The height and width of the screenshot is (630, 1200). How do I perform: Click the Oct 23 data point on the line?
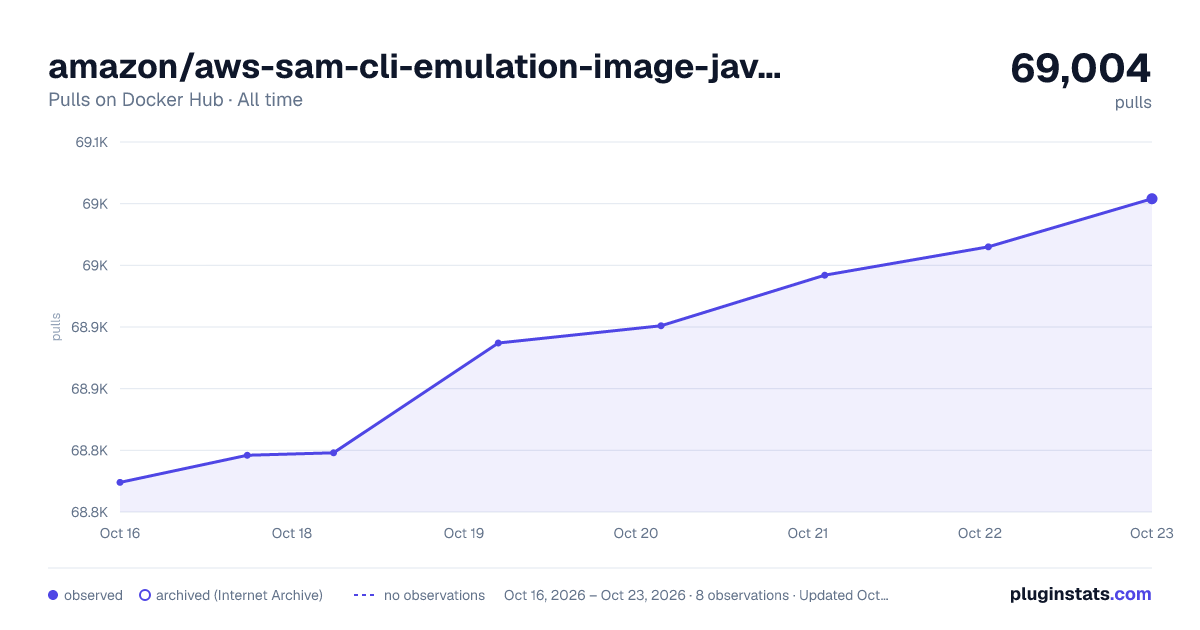pos(1152,199)
